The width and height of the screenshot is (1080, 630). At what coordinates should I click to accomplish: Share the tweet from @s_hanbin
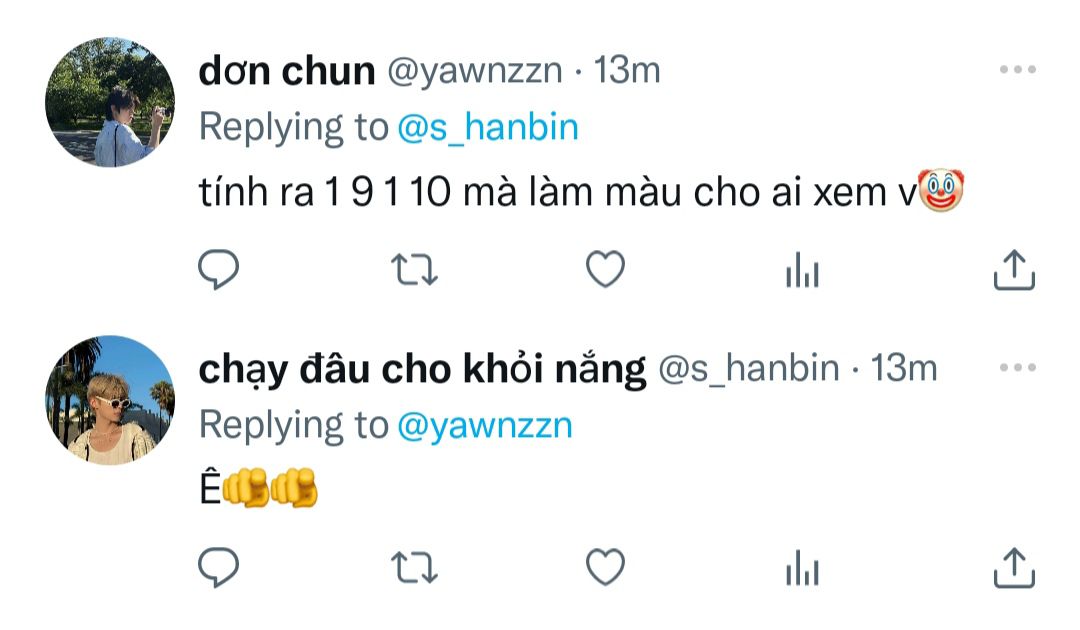click(1014, 568)
